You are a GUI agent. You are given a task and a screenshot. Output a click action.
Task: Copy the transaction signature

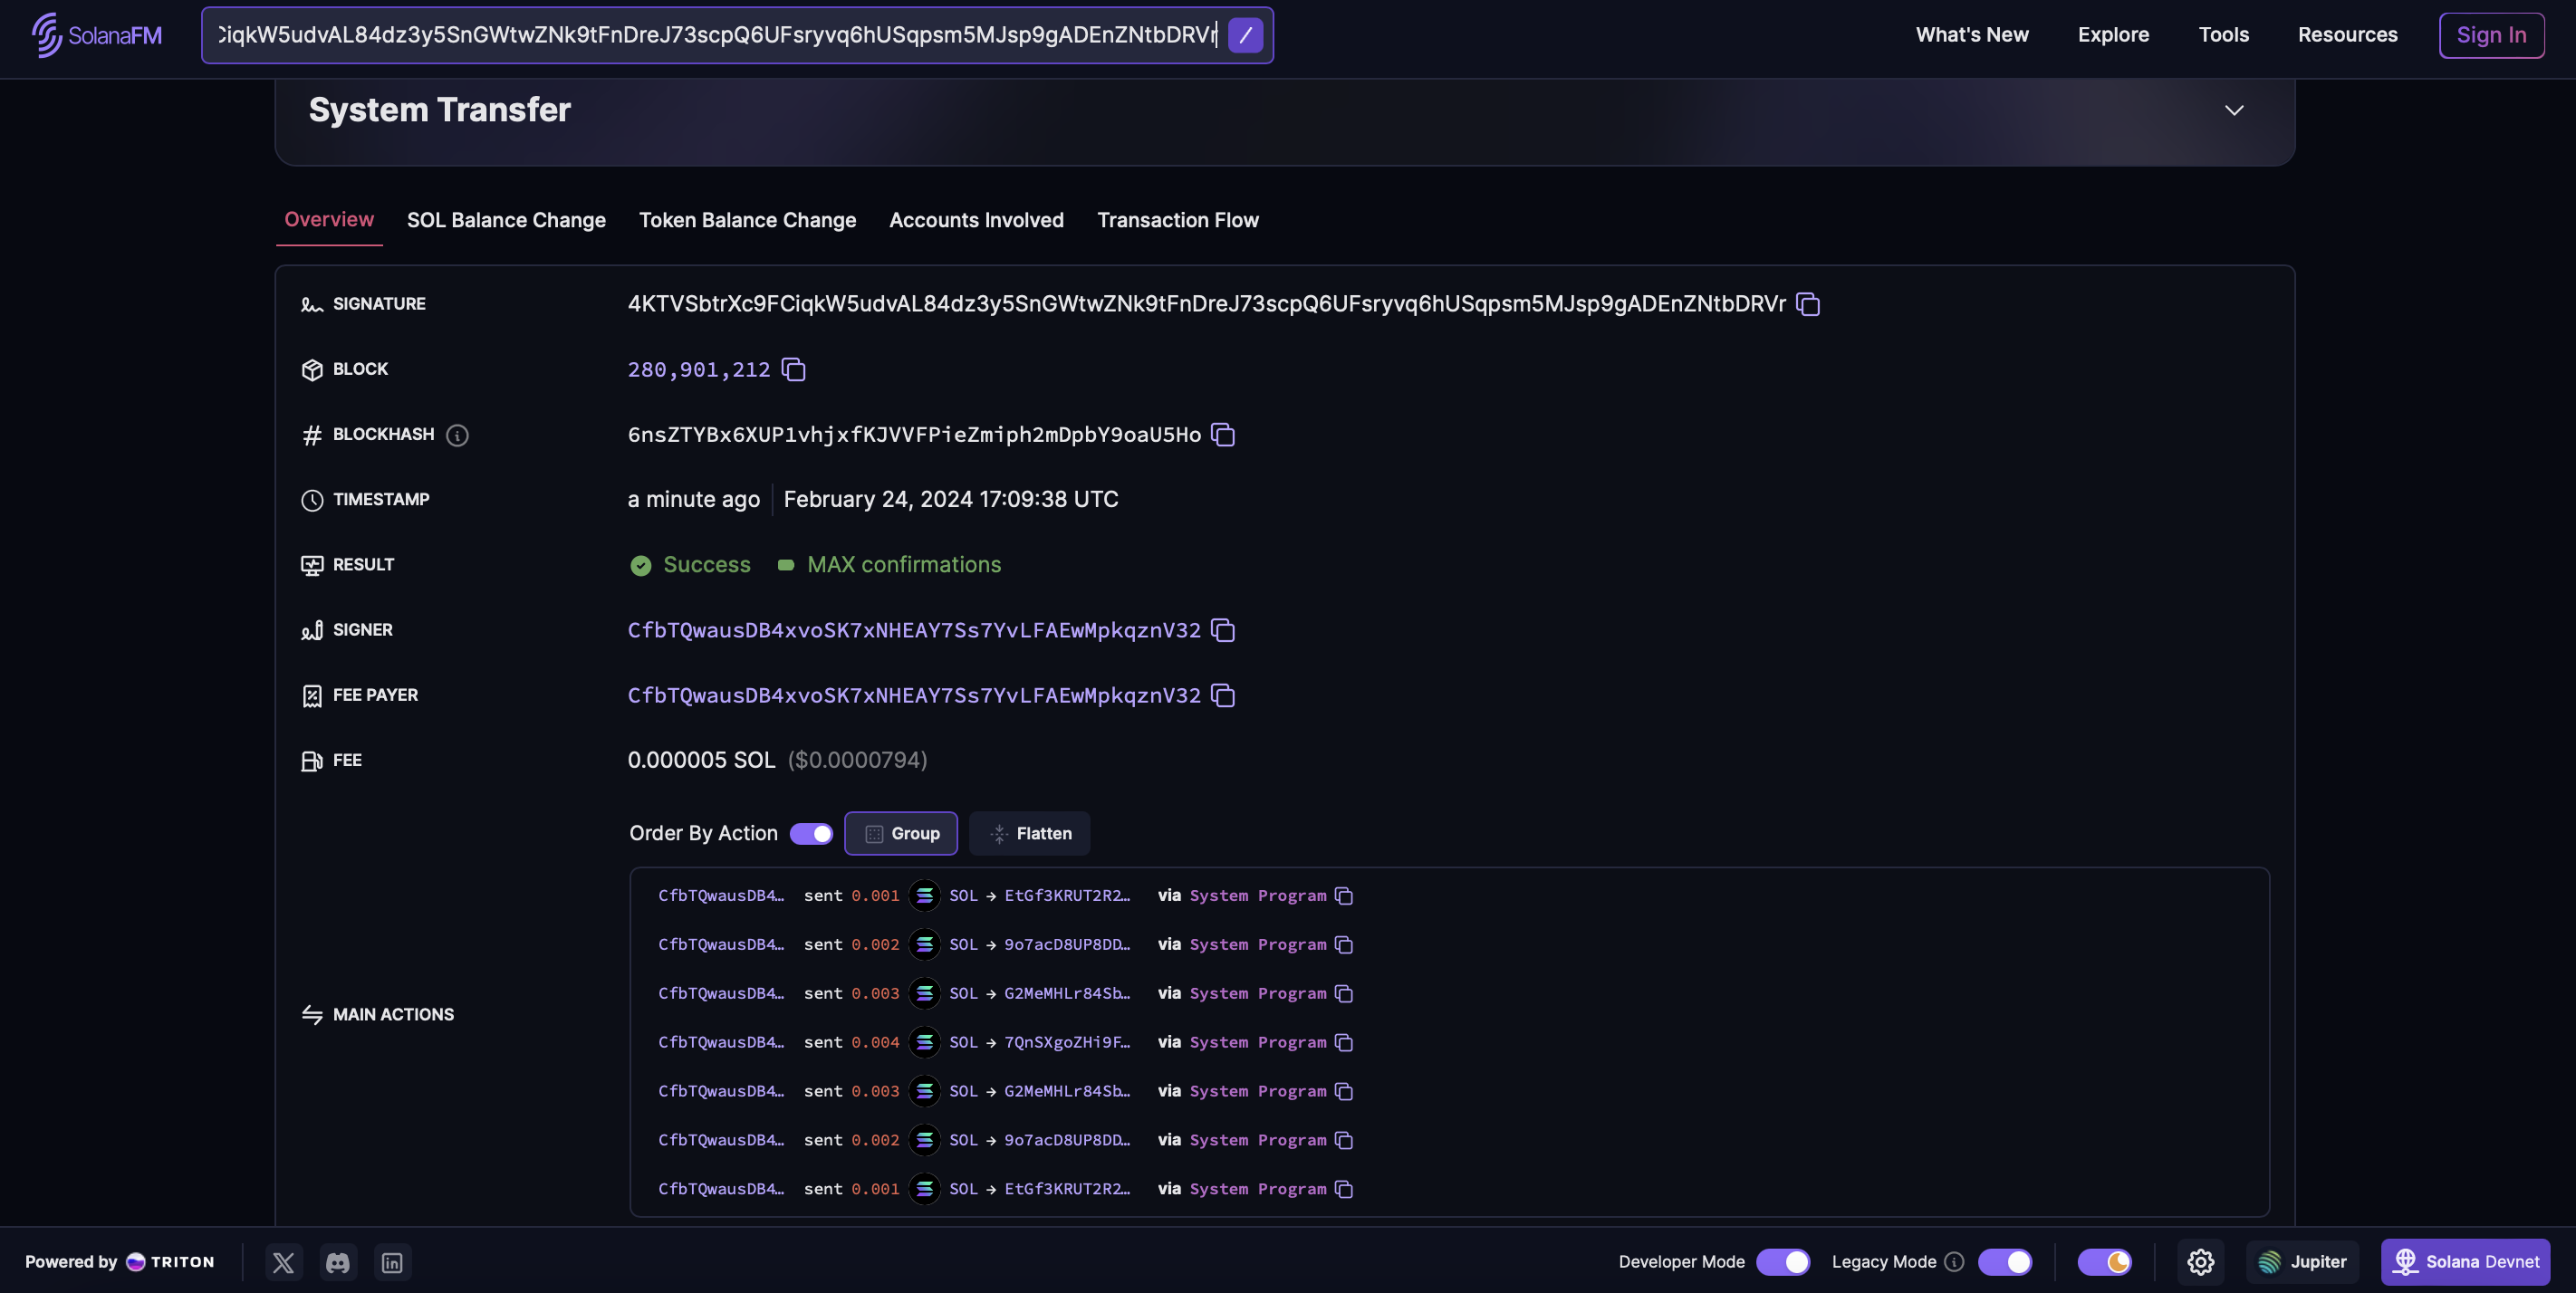(1807, 304)
